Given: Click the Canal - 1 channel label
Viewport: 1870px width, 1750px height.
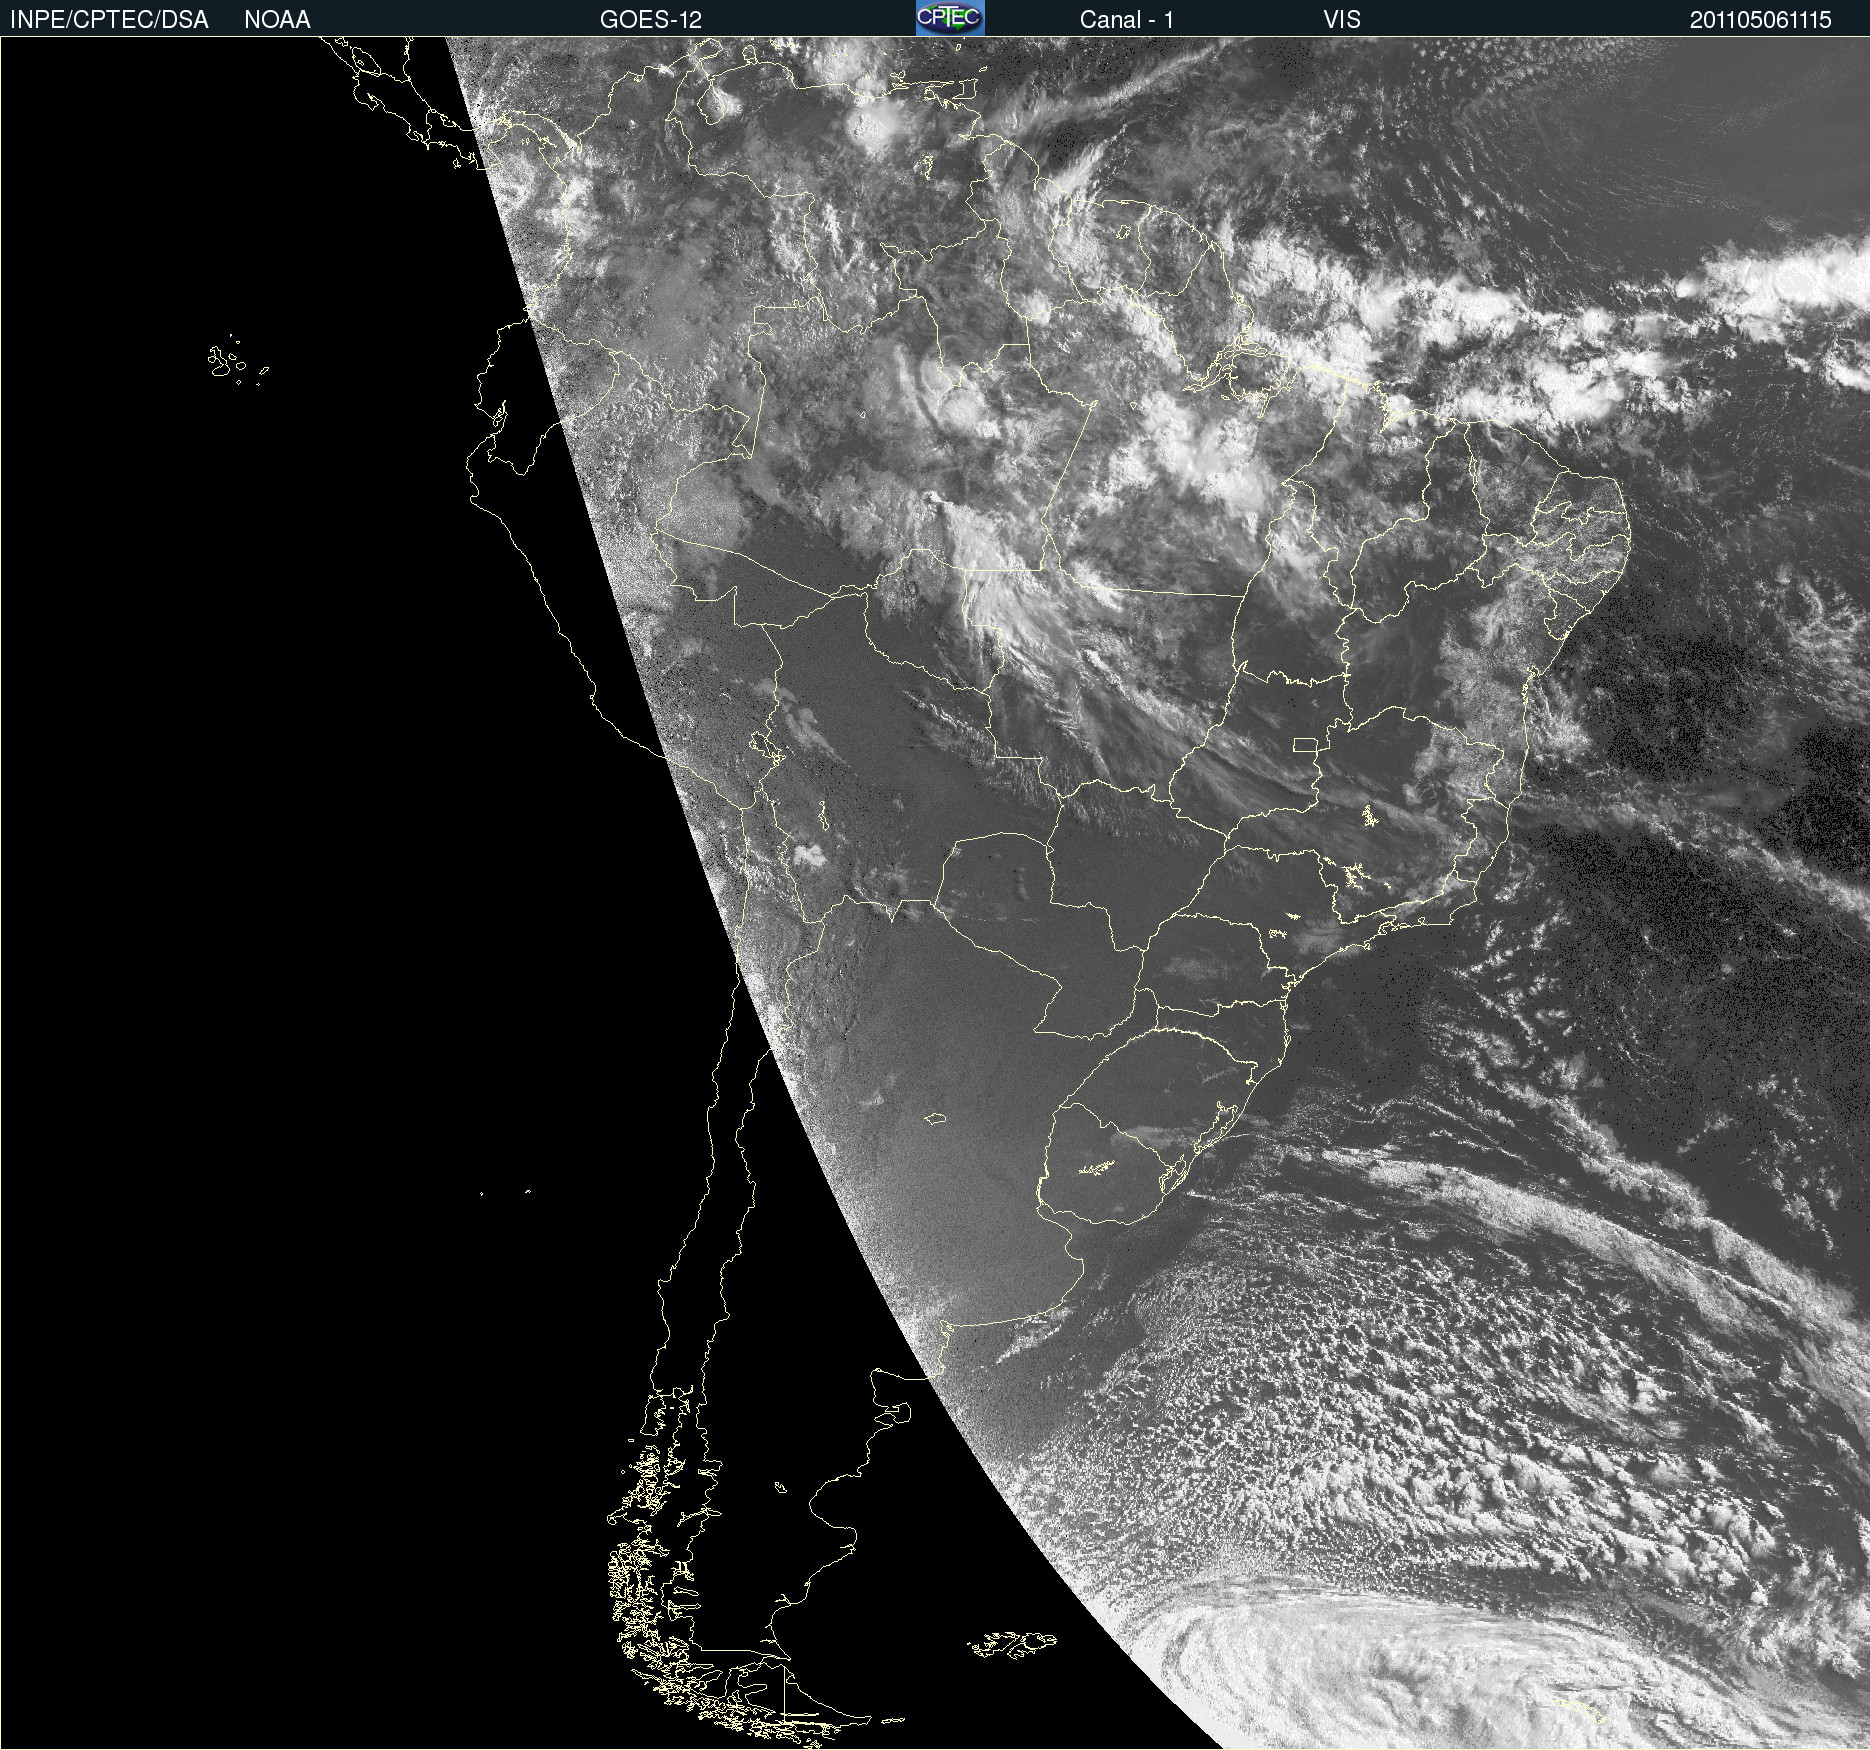Looking at the screenshot, I should [x=1126, y=20].
